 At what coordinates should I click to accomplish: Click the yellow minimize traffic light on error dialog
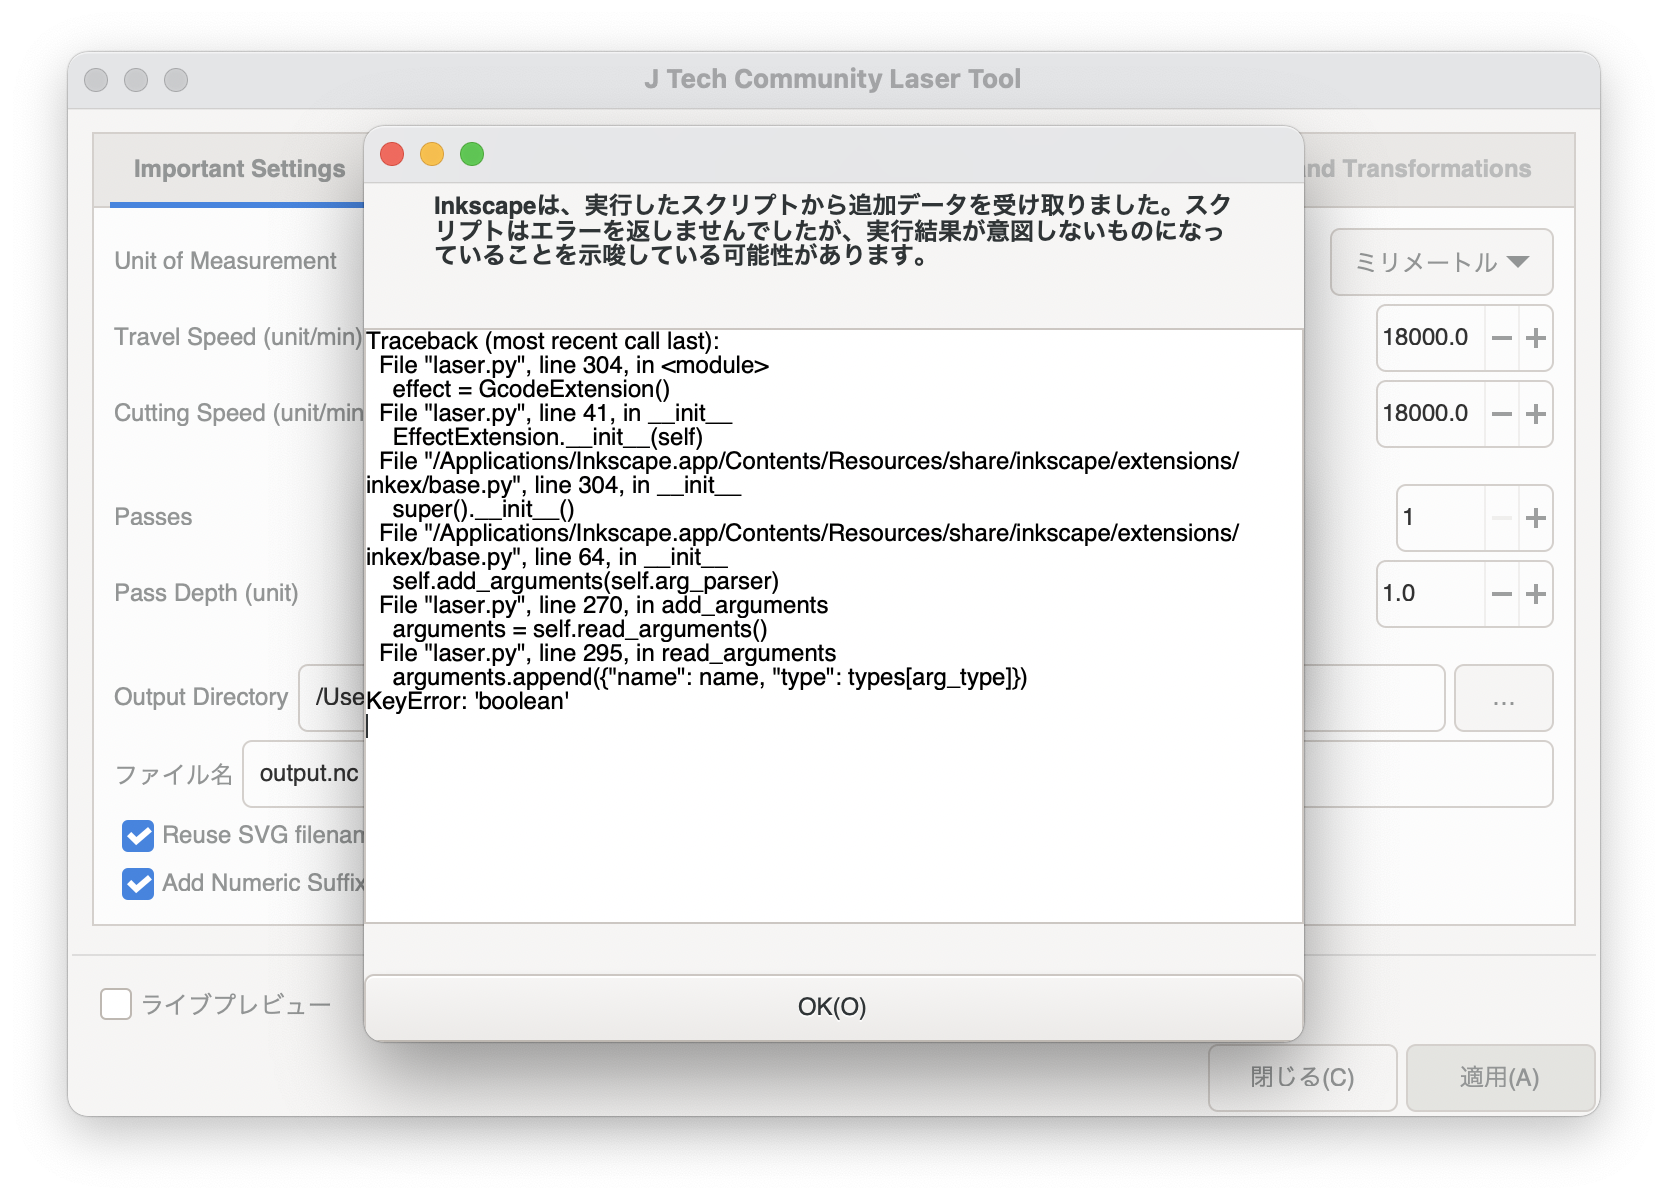(x=432, y=154)
